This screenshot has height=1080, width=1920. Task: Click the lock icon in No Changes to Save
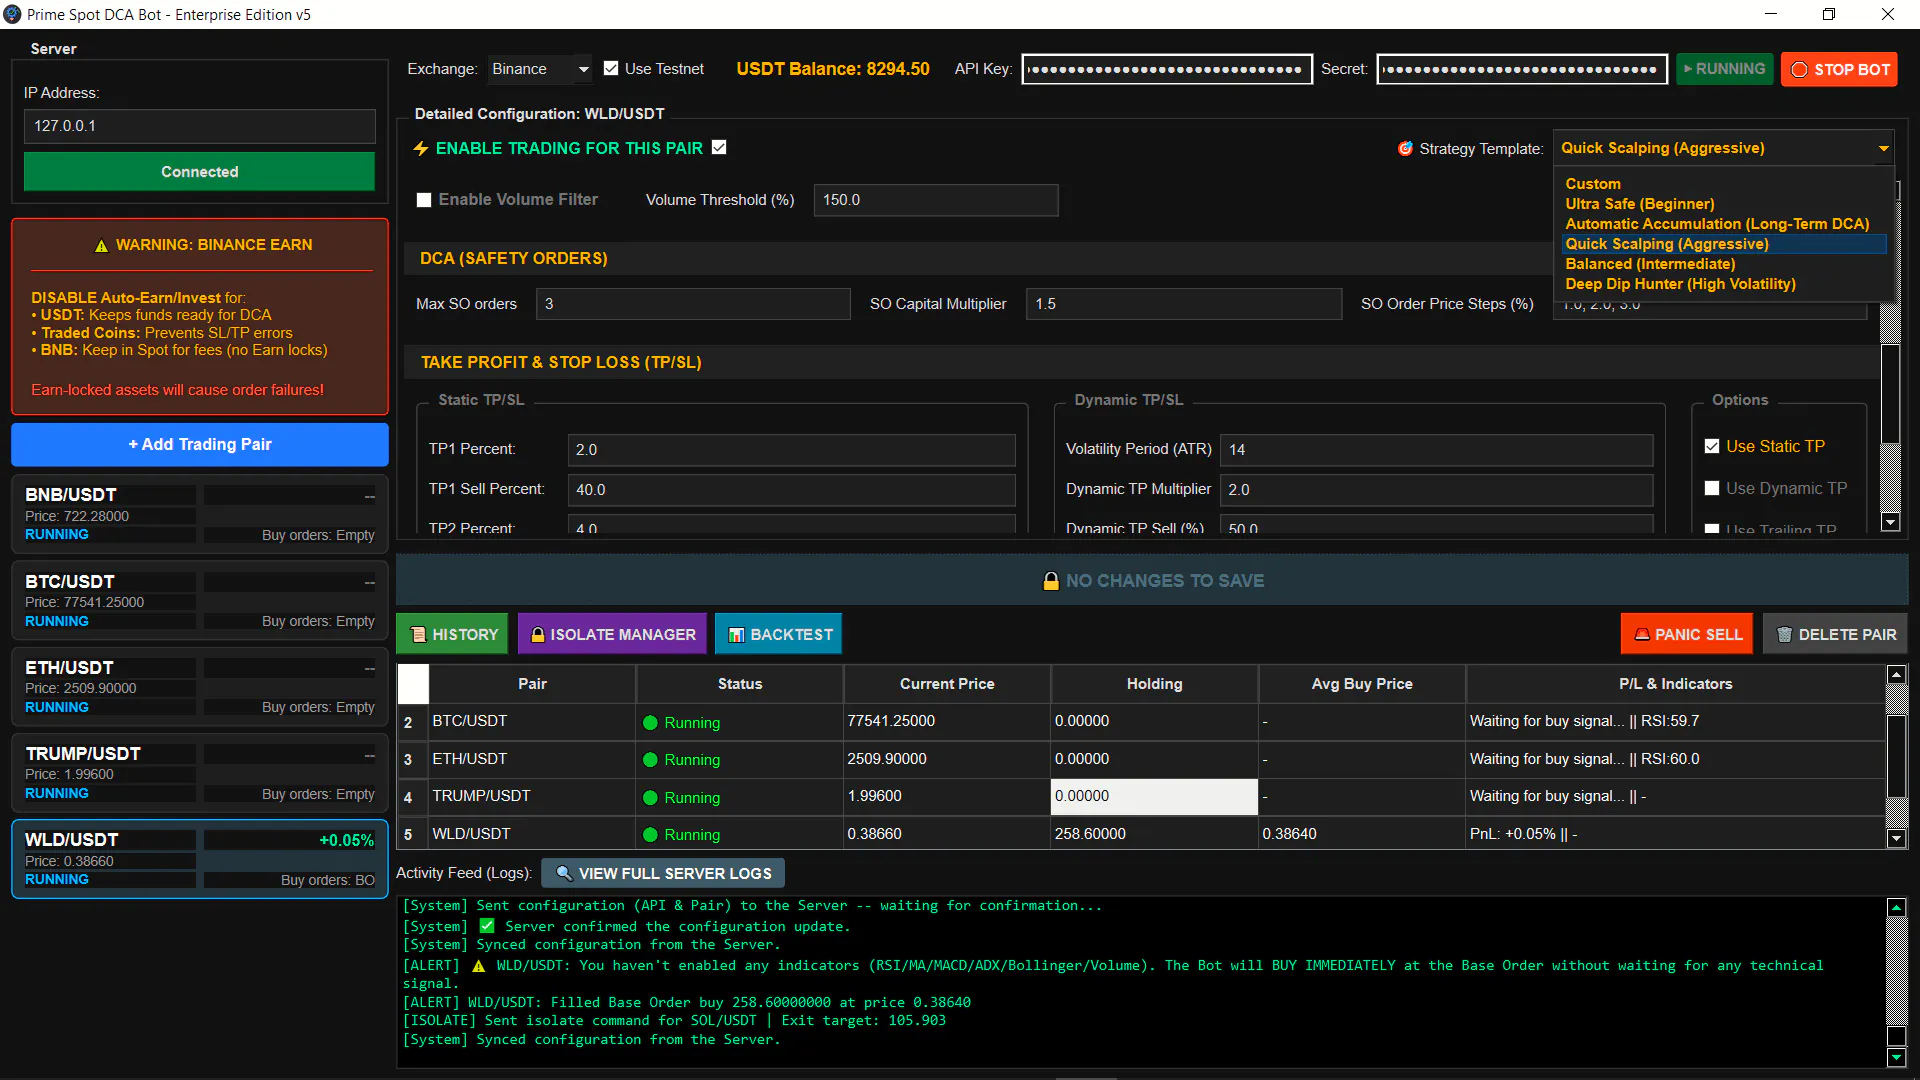[1051, 581]
